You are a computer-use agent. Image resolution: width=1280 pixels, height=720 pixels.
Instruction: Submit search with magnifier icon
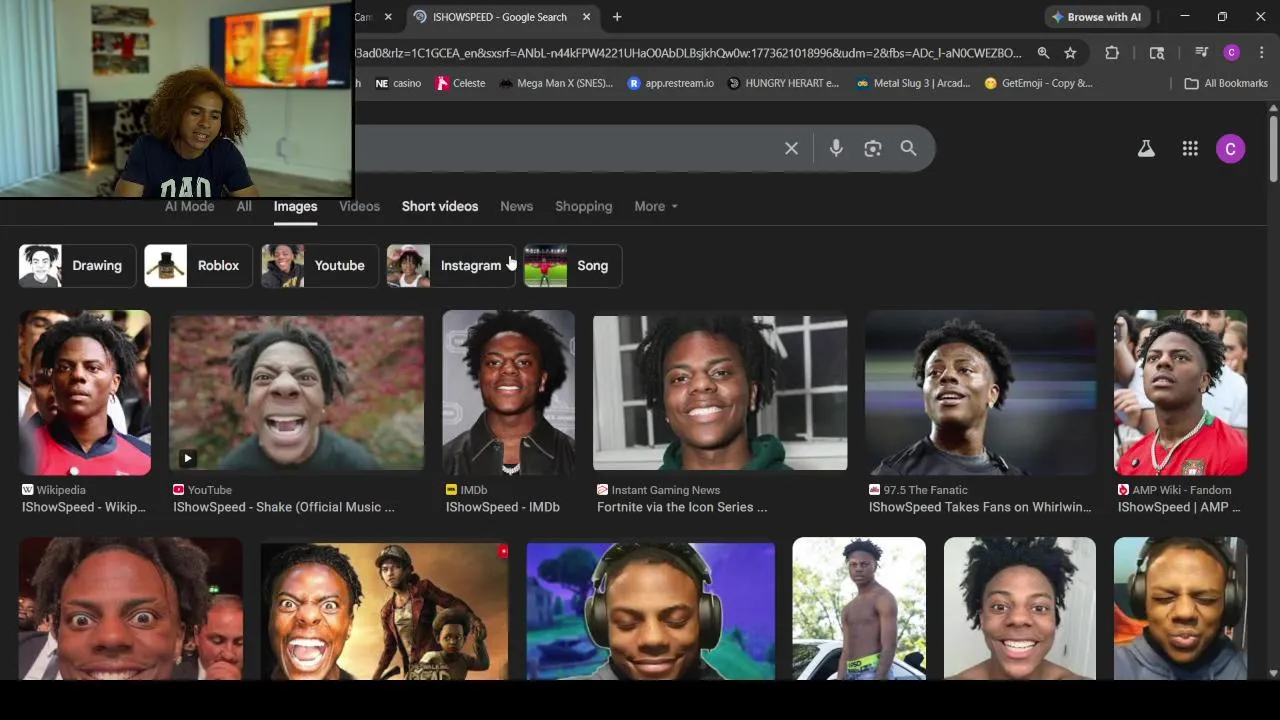(x=908, y=148)
